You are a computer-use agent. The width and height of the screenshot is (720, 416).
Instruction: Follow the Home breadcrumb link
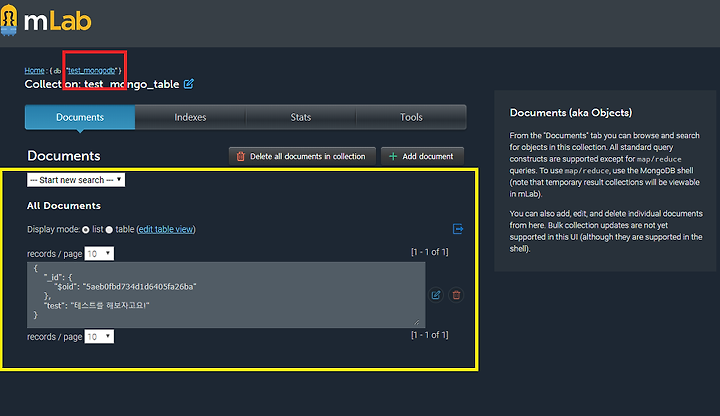(34, 70)
